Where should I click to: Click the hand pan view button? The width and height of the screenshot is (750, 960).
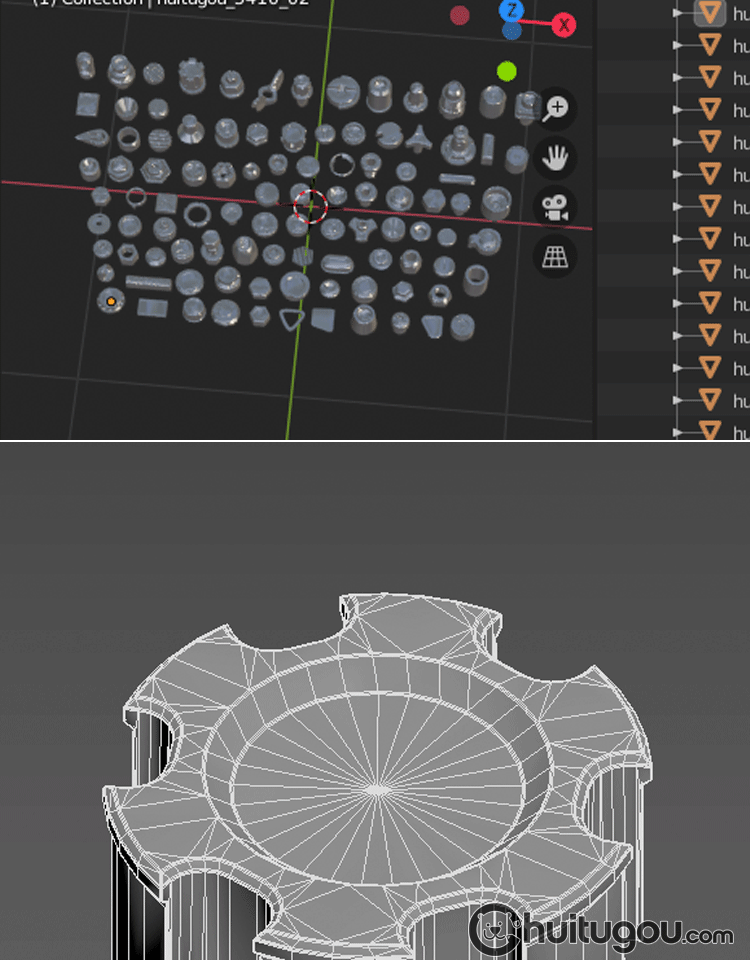tap(555, 157)
